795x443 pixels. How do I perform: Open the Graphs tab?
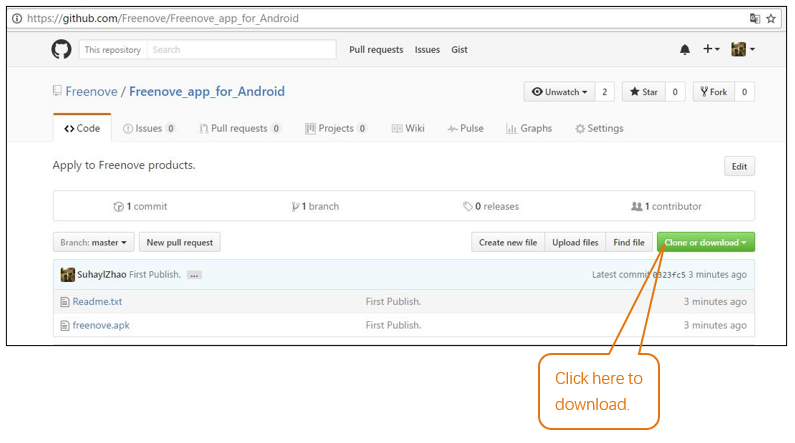[x=529, y=128]
